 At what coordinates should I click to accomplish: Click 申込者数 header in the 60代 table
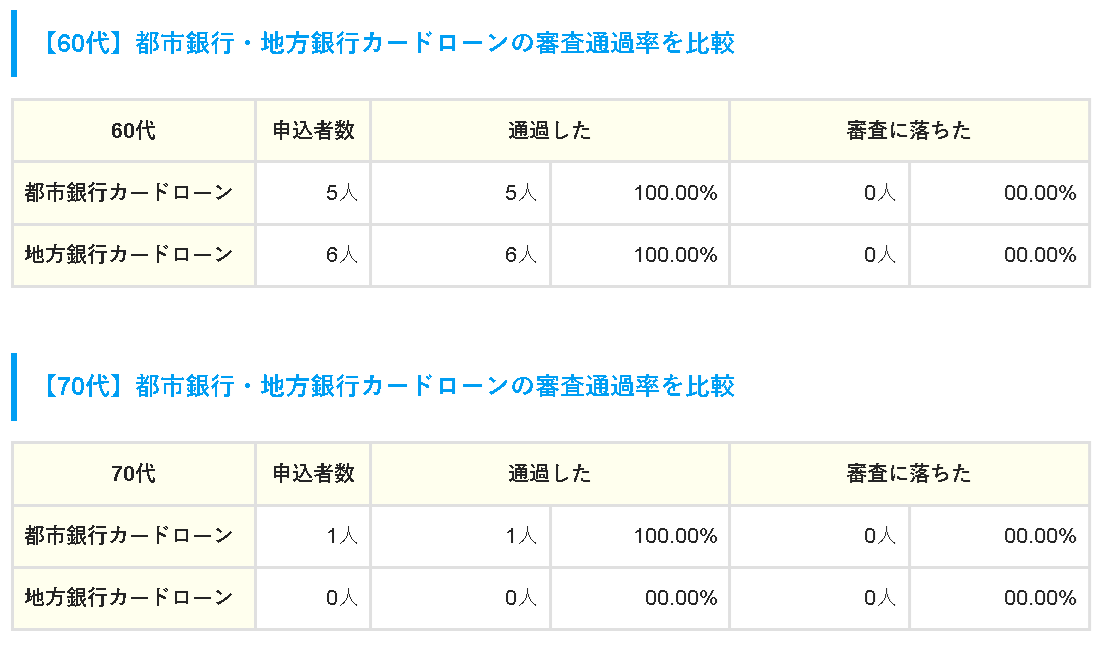coord(313,131)
